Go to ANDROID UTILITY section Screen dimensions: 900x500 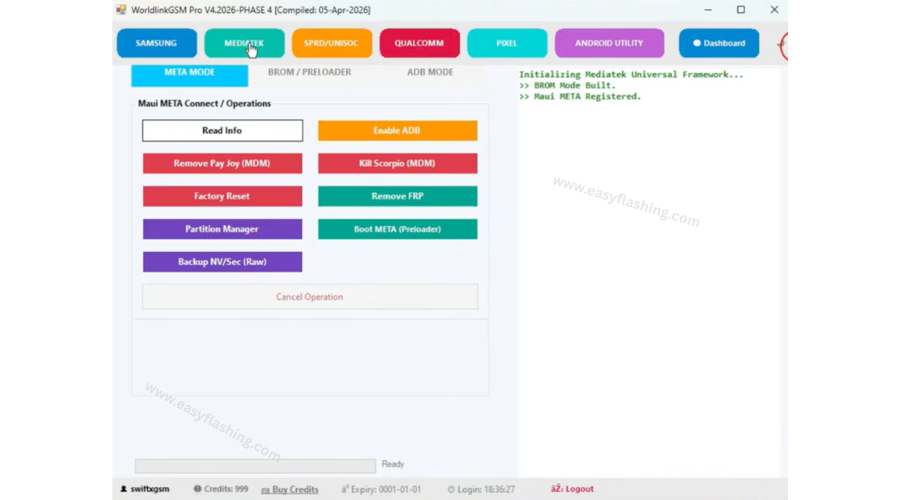[x=609, y=43]
